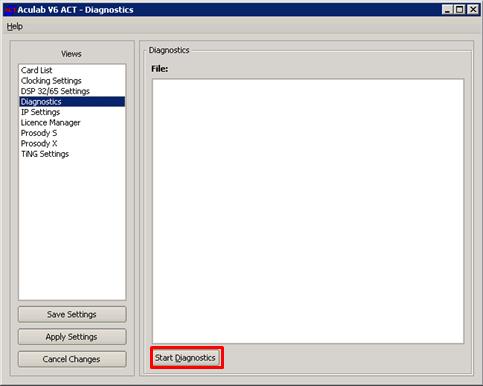Minimize the Aculab V6 ACT window
The height and width of the screenshot is (386, 483).
tap(448, 10)
